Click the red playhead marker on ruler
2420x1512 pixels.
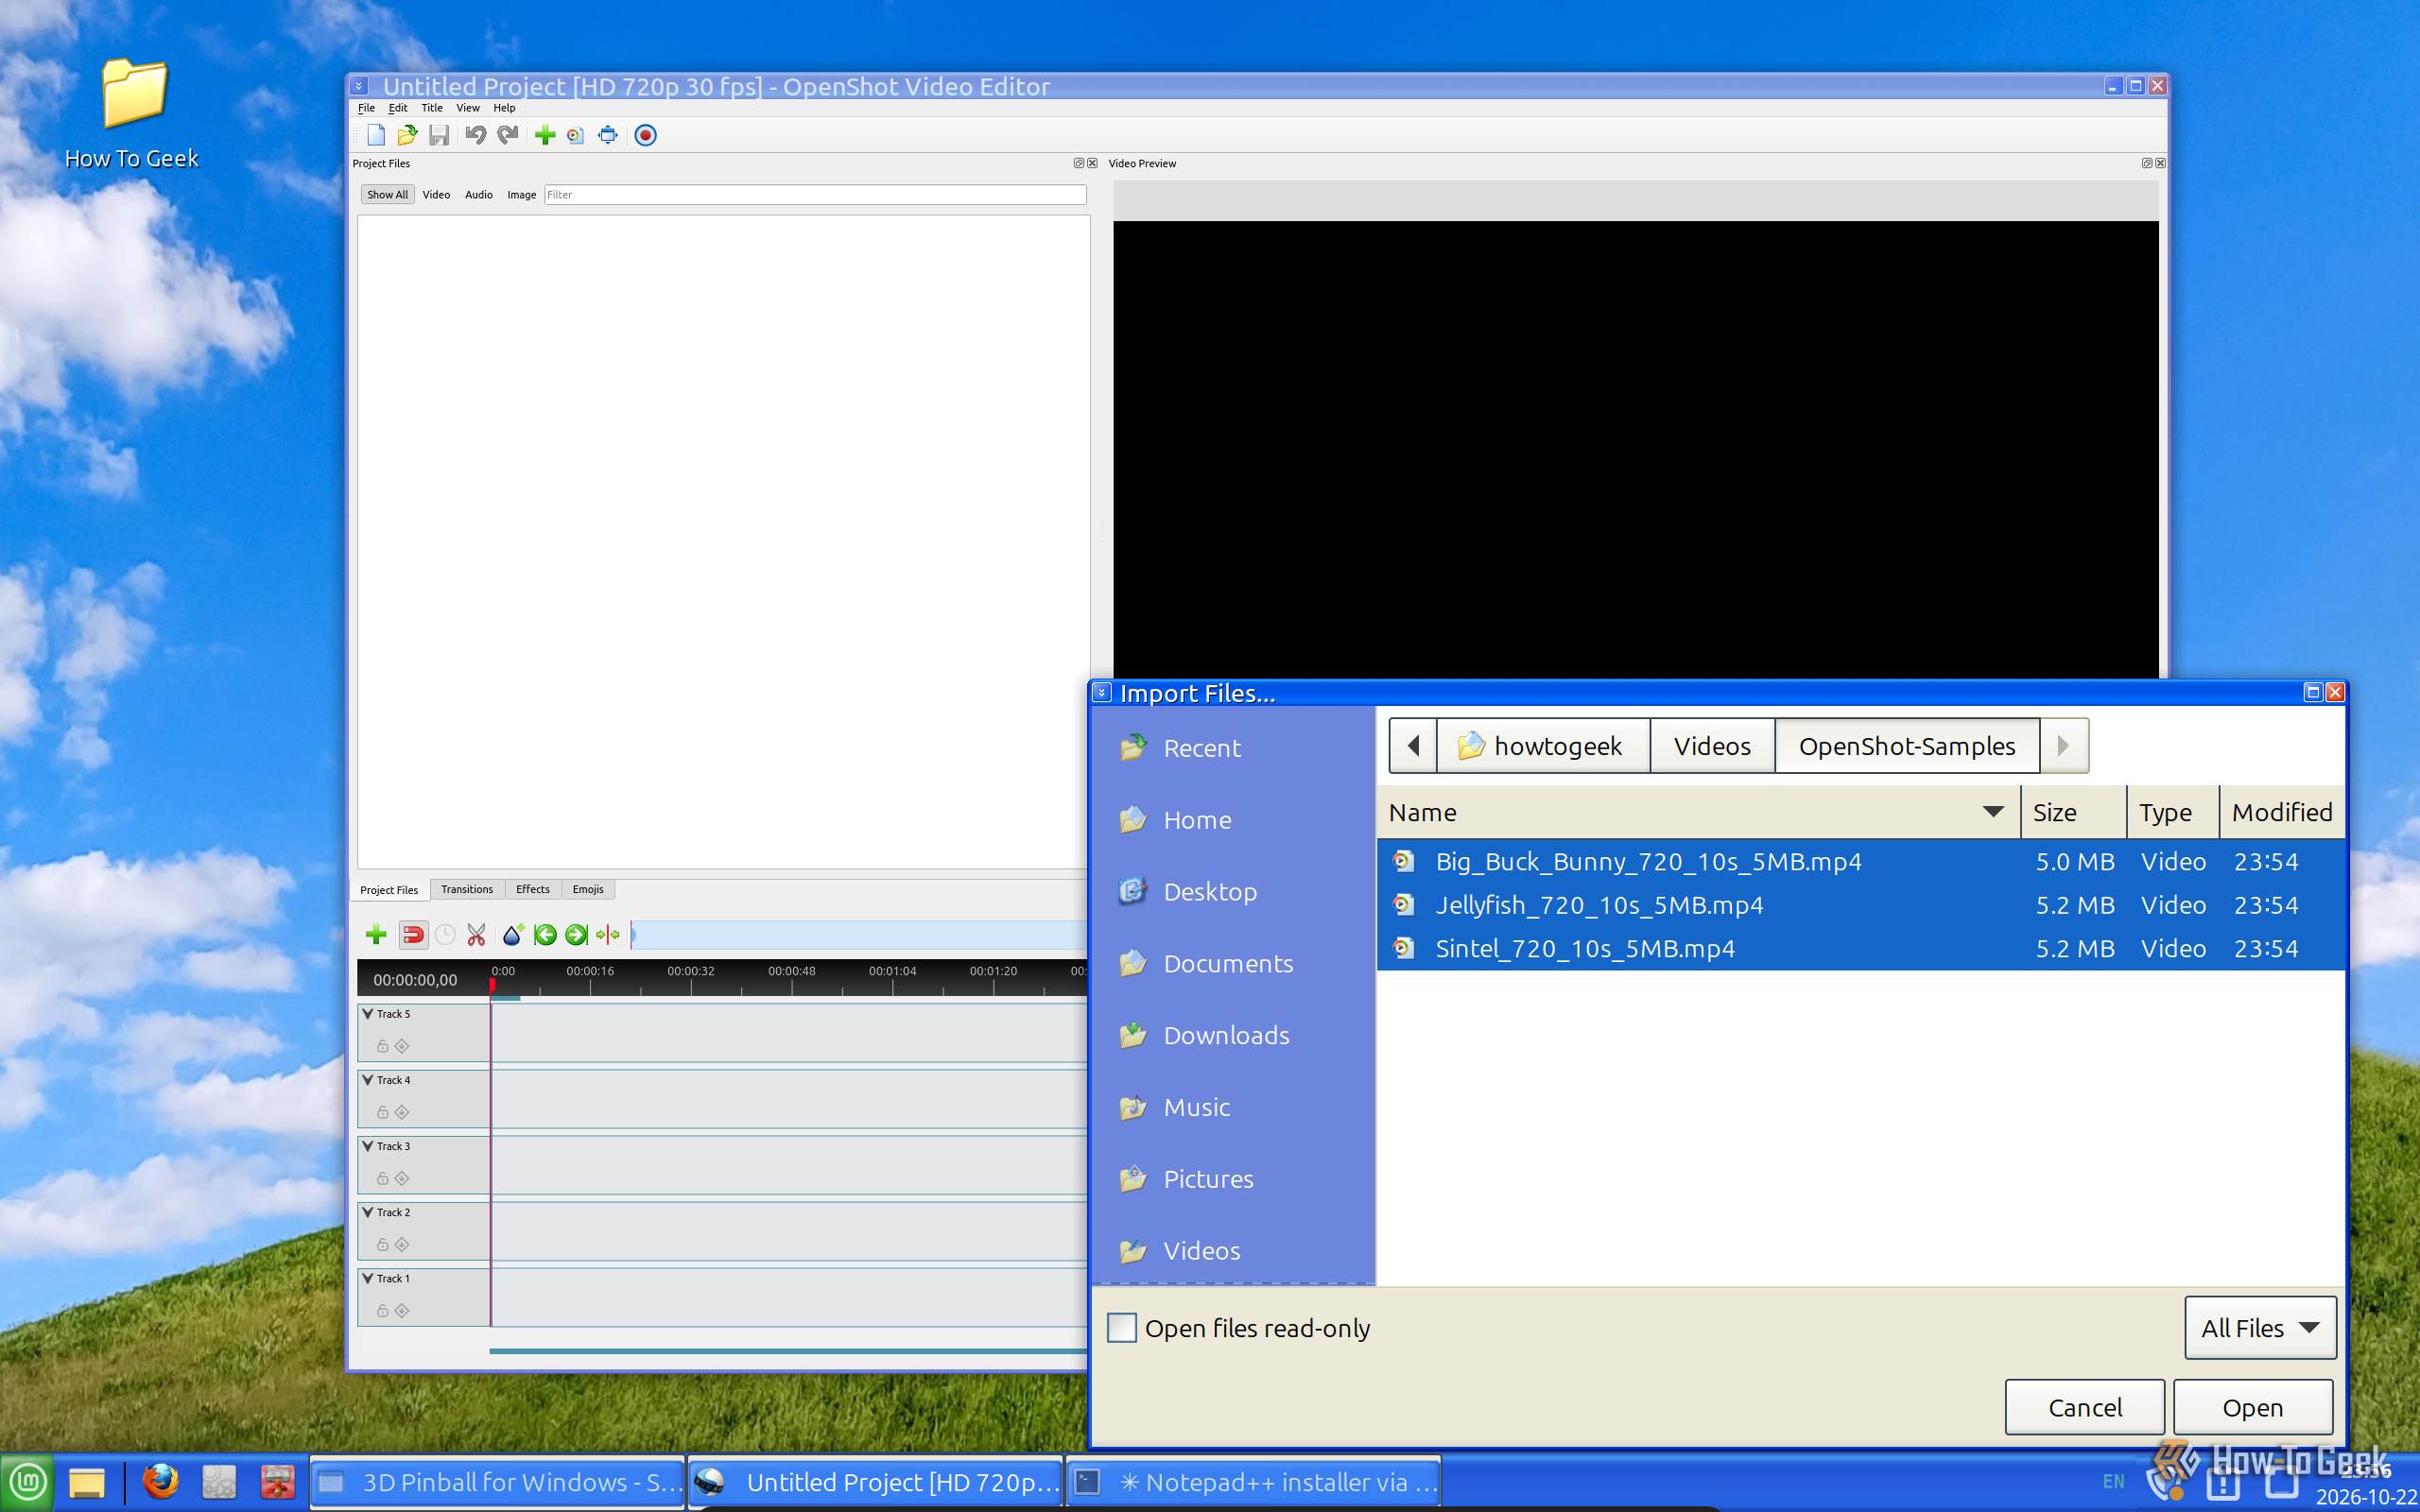coord(492,985)
